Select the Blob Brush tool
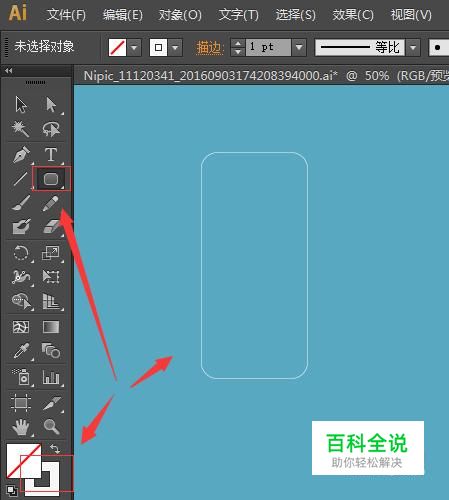This screenshot has width=449, height=500. (x=21, y=226)
